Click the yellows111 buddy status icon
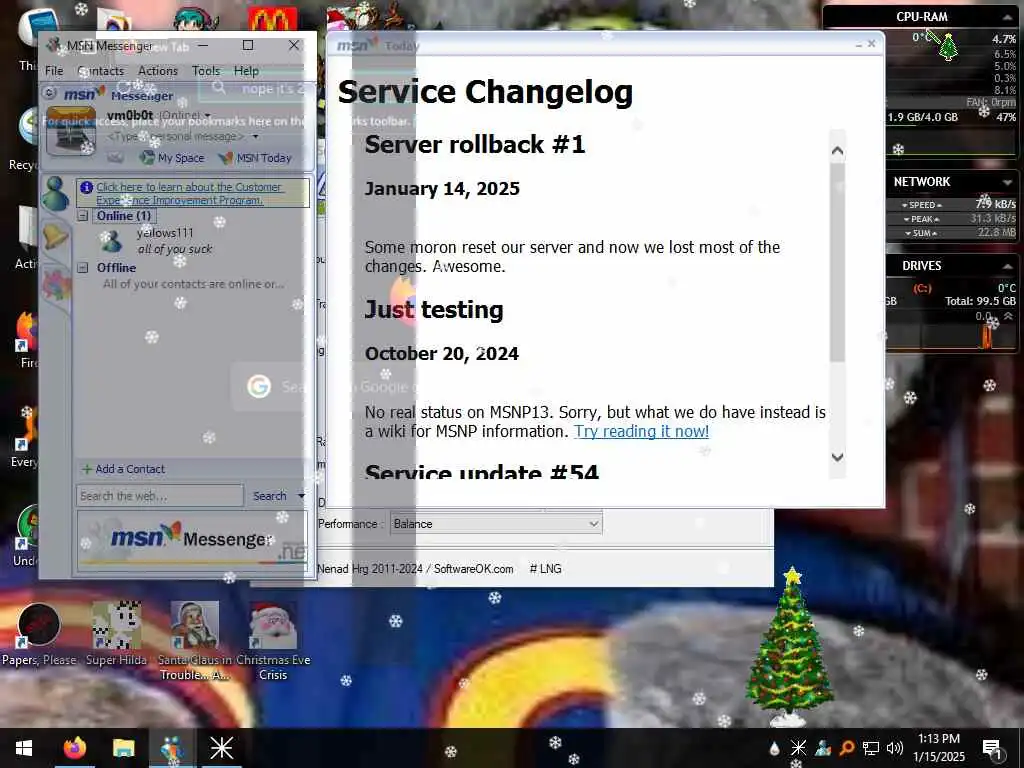The width and height of the screenshot is (1024, 768). (x=111, y=242)
